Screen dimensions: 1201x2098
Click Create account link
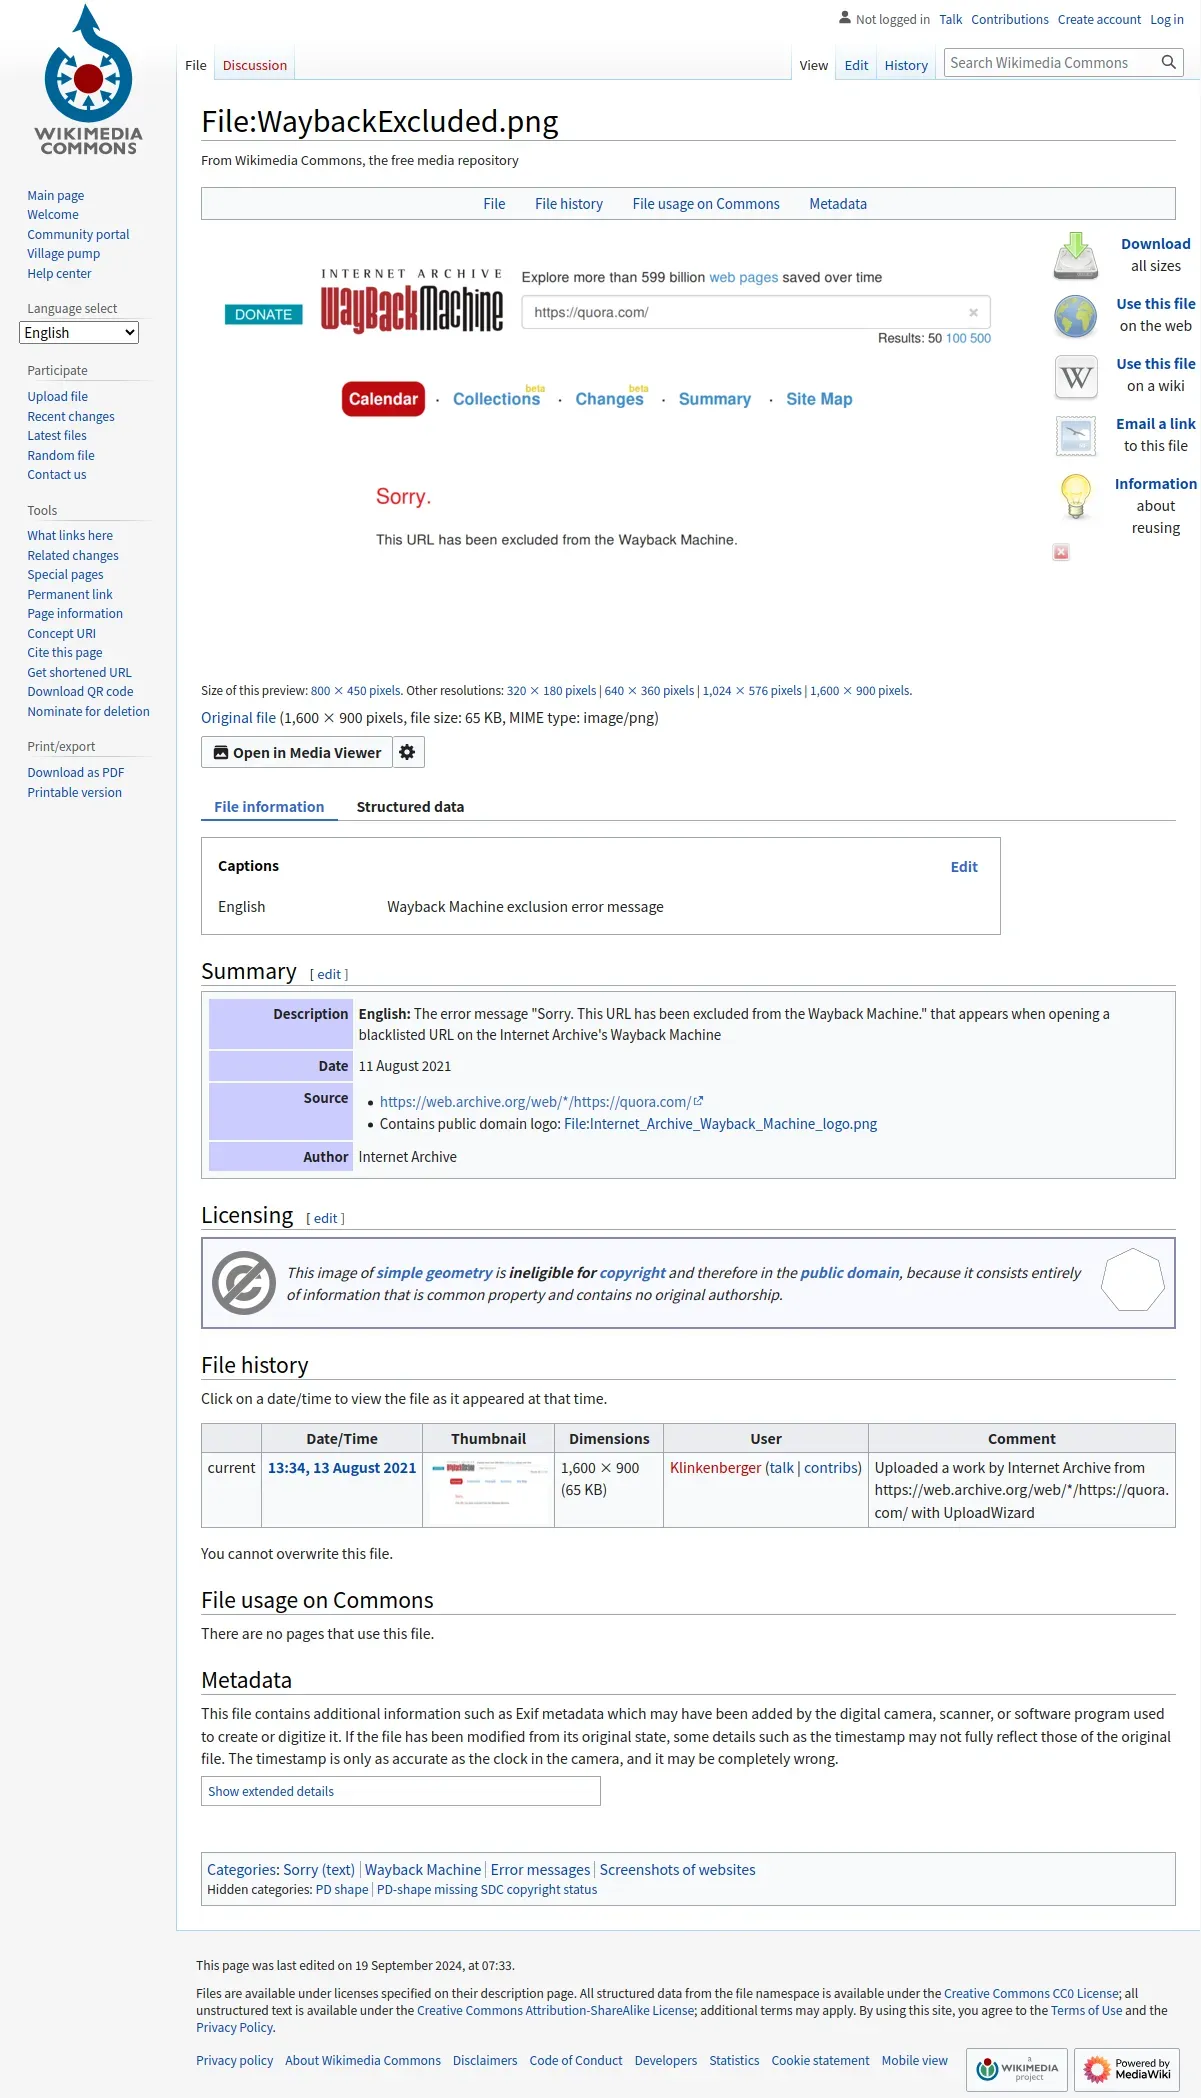click(1099, 19)
